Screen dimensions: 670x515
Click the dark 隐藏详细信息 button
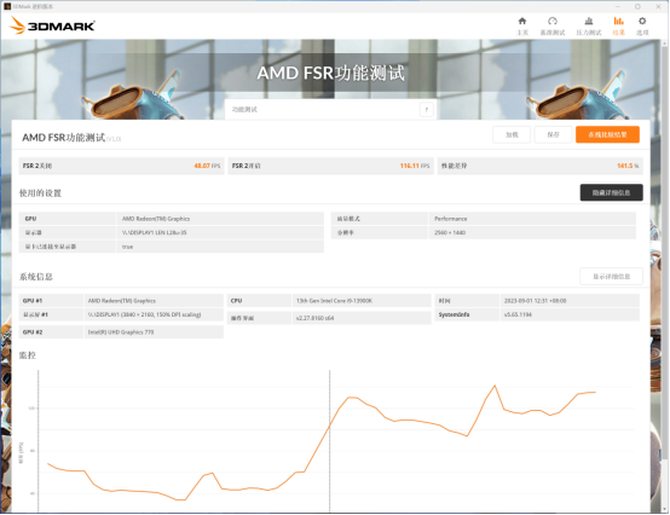pyautogui.click(x=611, y=193)
